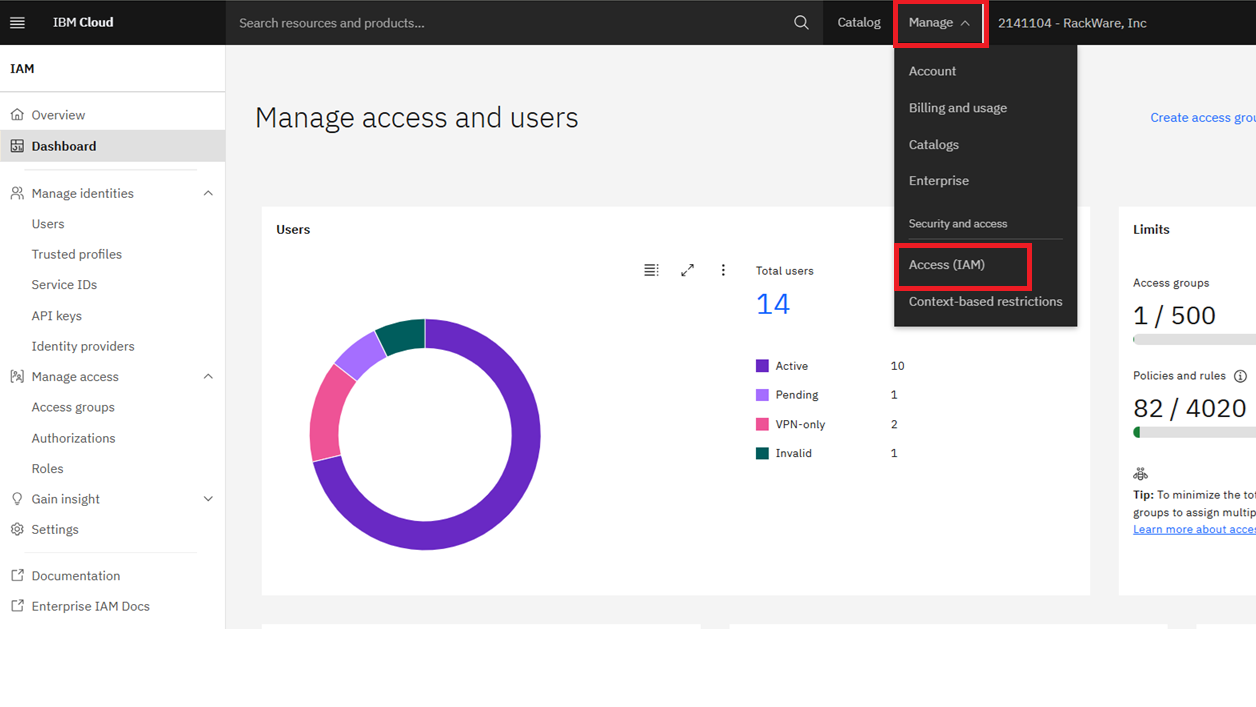Click Policies and rules progress bar
Viewport: 1256px width, 707px height.
coord(1194,433)
